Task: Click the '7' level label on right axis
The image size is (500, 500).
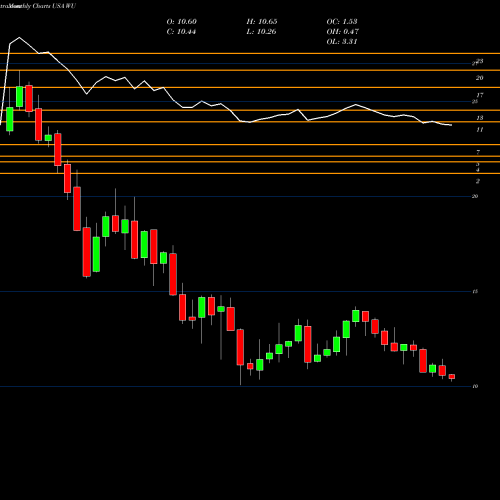Action: pyautogui.click(x=478, y=152)
